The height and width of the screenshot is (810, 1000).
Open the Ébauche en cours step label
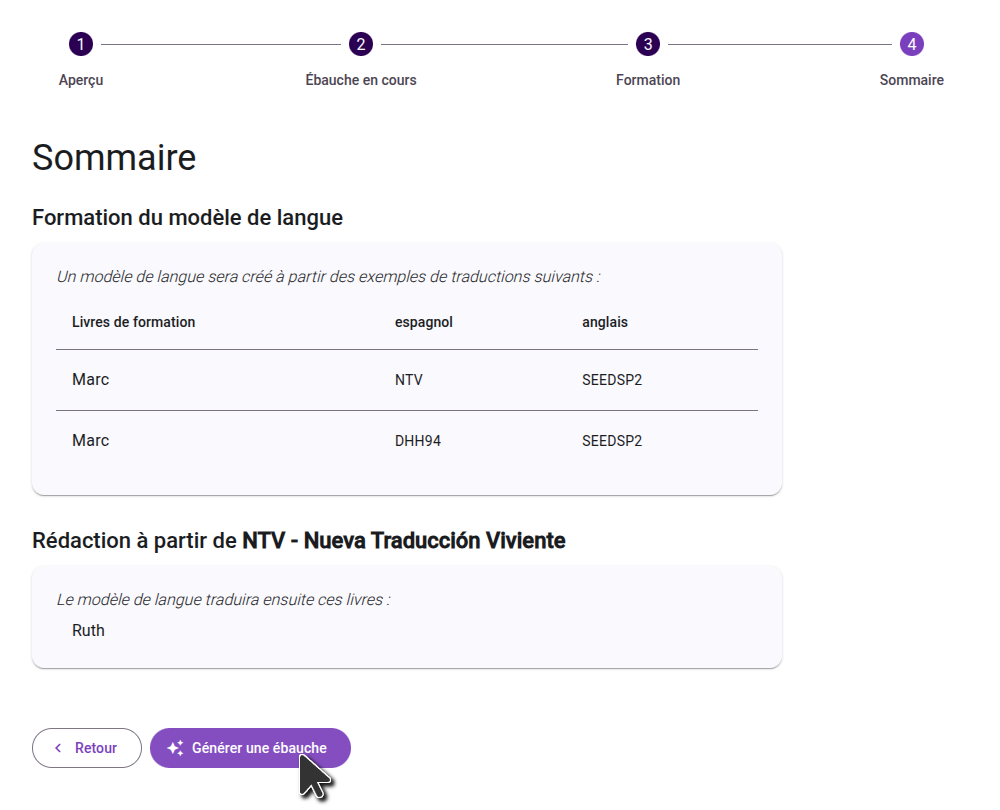[360, 80]
